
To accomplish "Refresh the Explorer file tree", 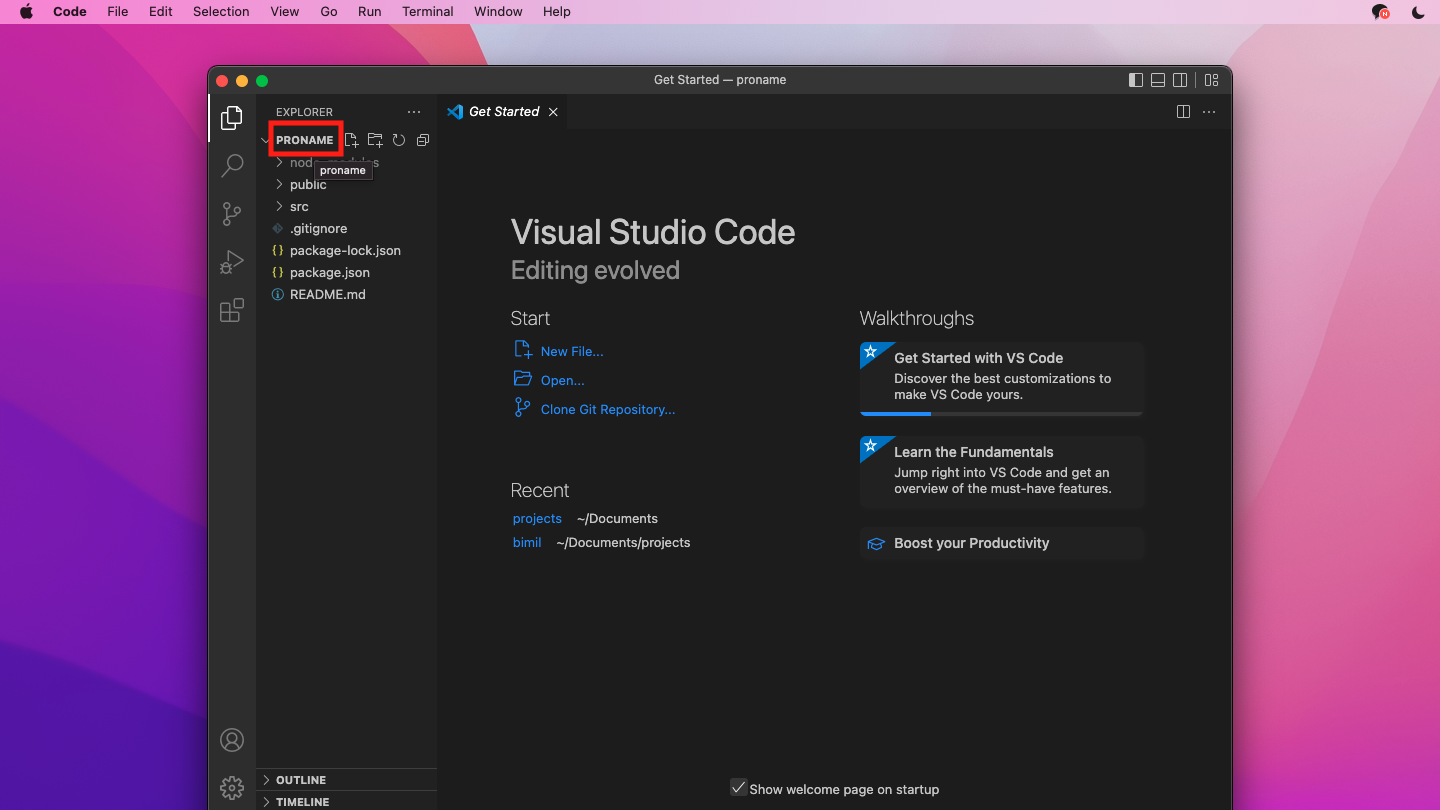I will click(399, 140).
